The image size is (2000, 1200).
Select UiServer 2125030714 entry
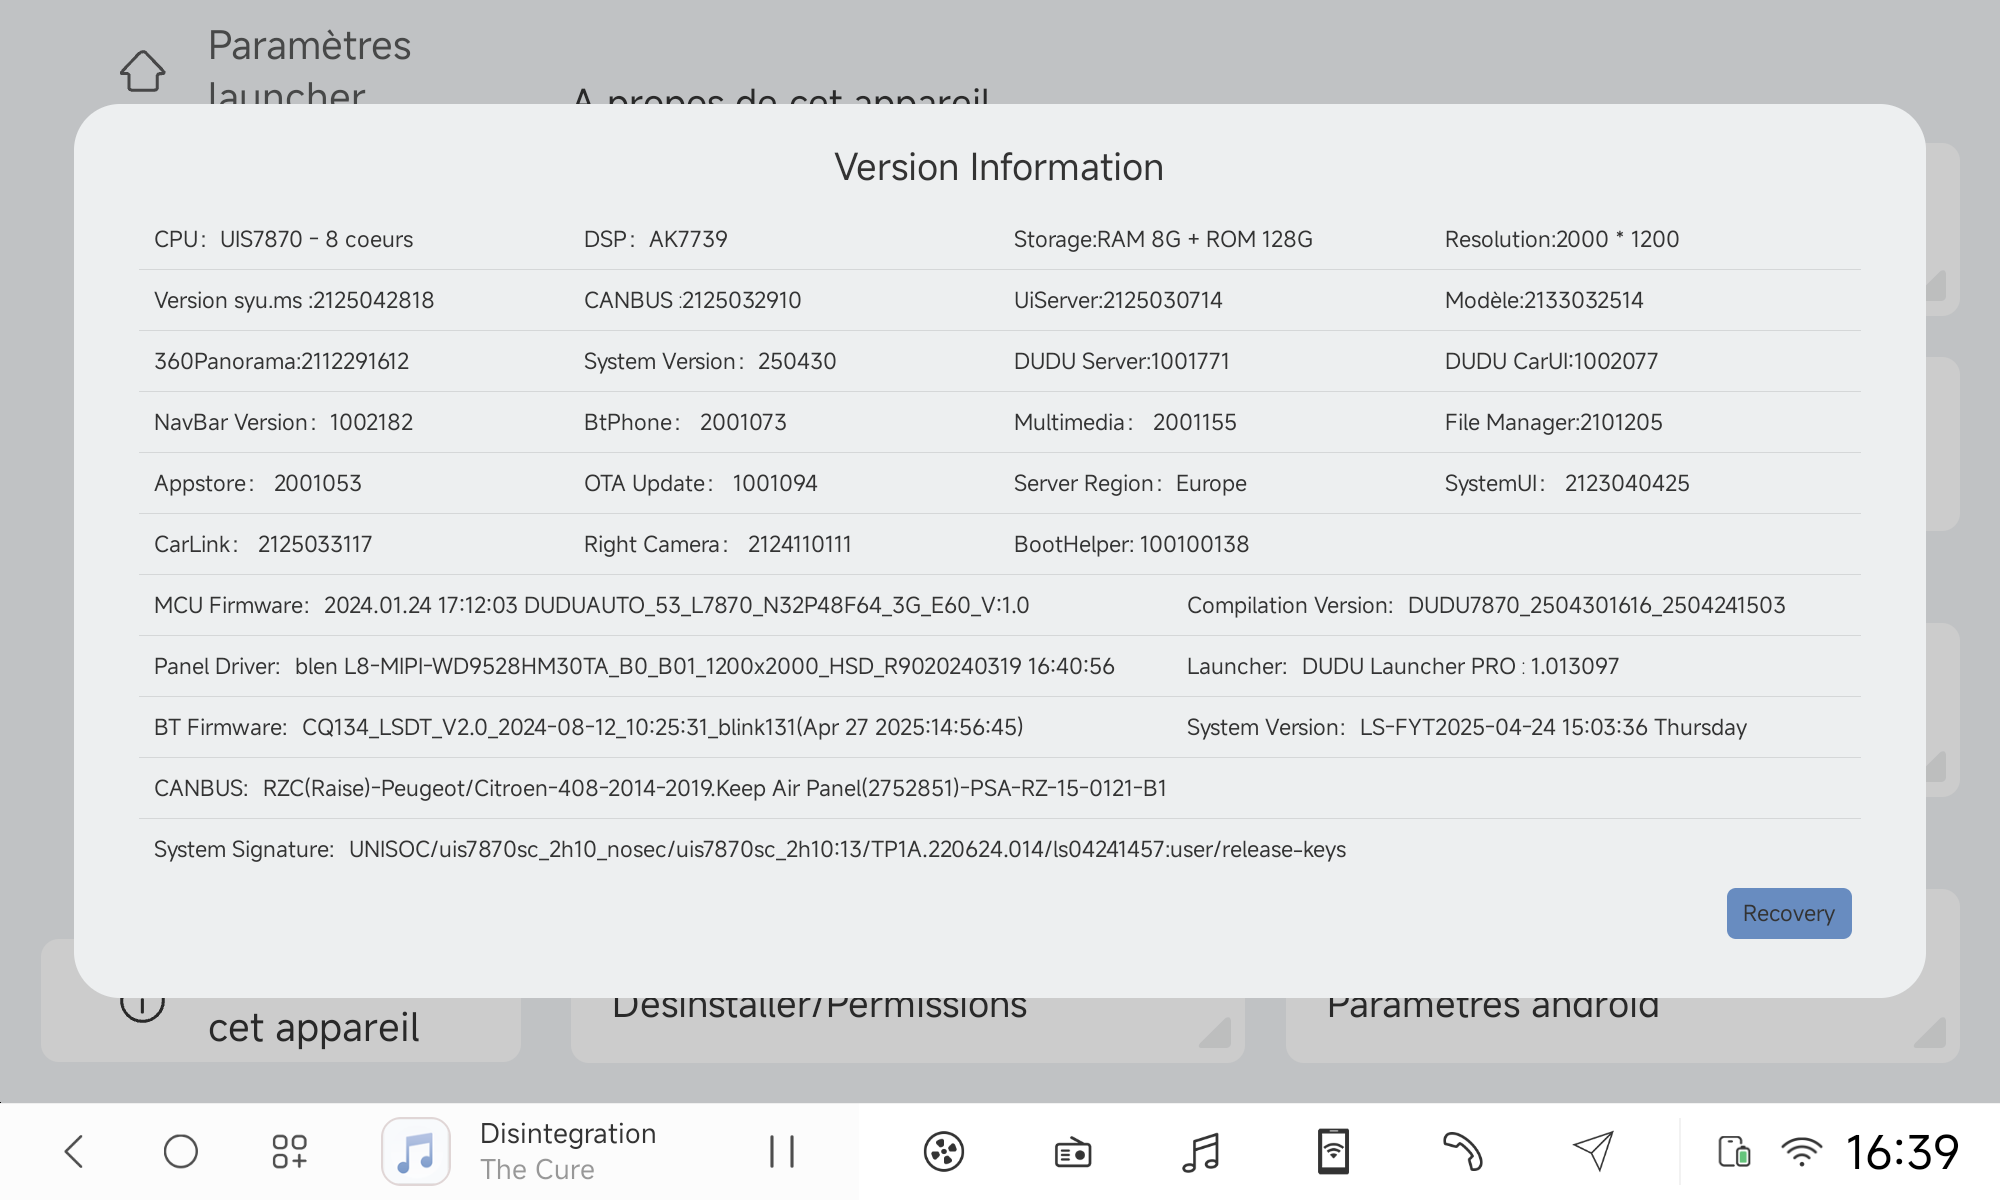point(1118,300)
